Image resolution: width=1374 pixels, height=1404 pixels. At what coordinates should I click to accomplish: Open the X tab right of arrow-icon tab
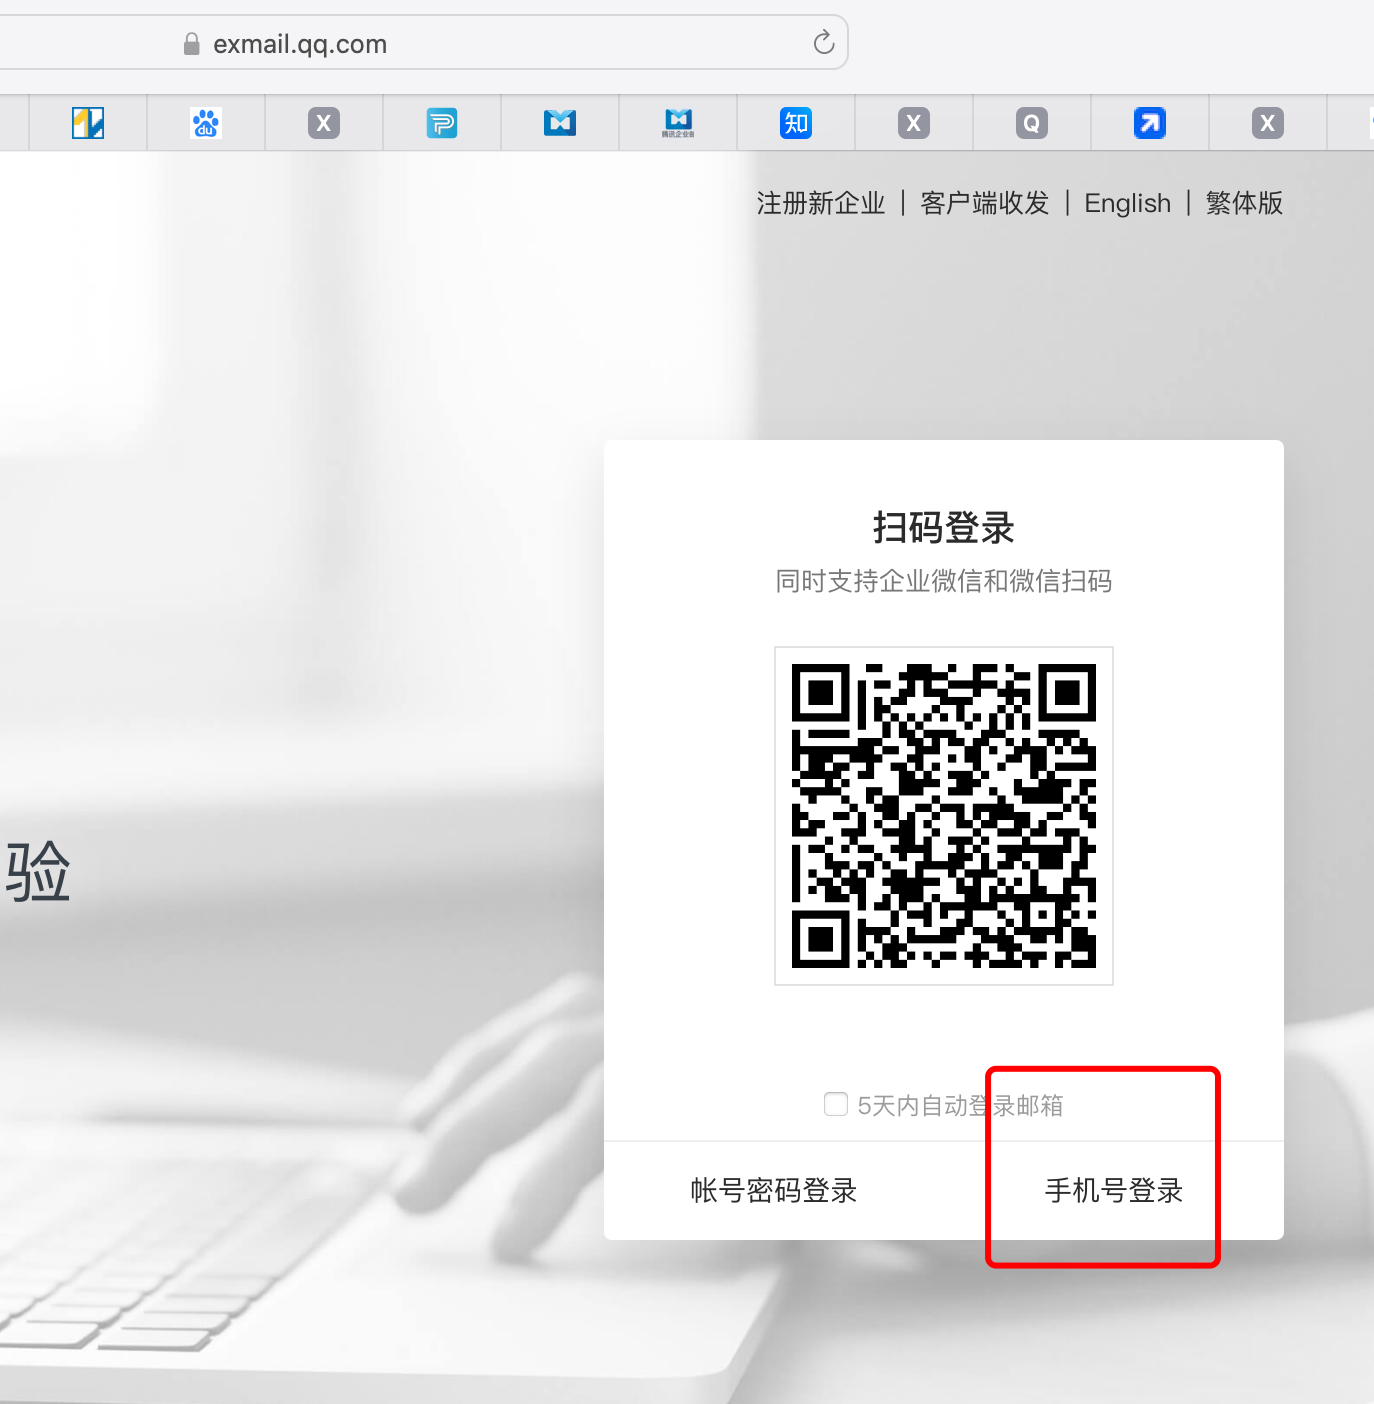pos(1268,123)
